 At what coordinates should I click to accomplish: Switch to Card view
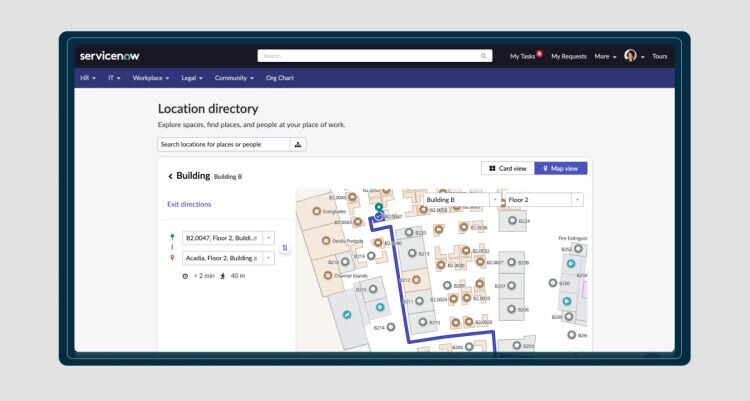tap(507, 169)
